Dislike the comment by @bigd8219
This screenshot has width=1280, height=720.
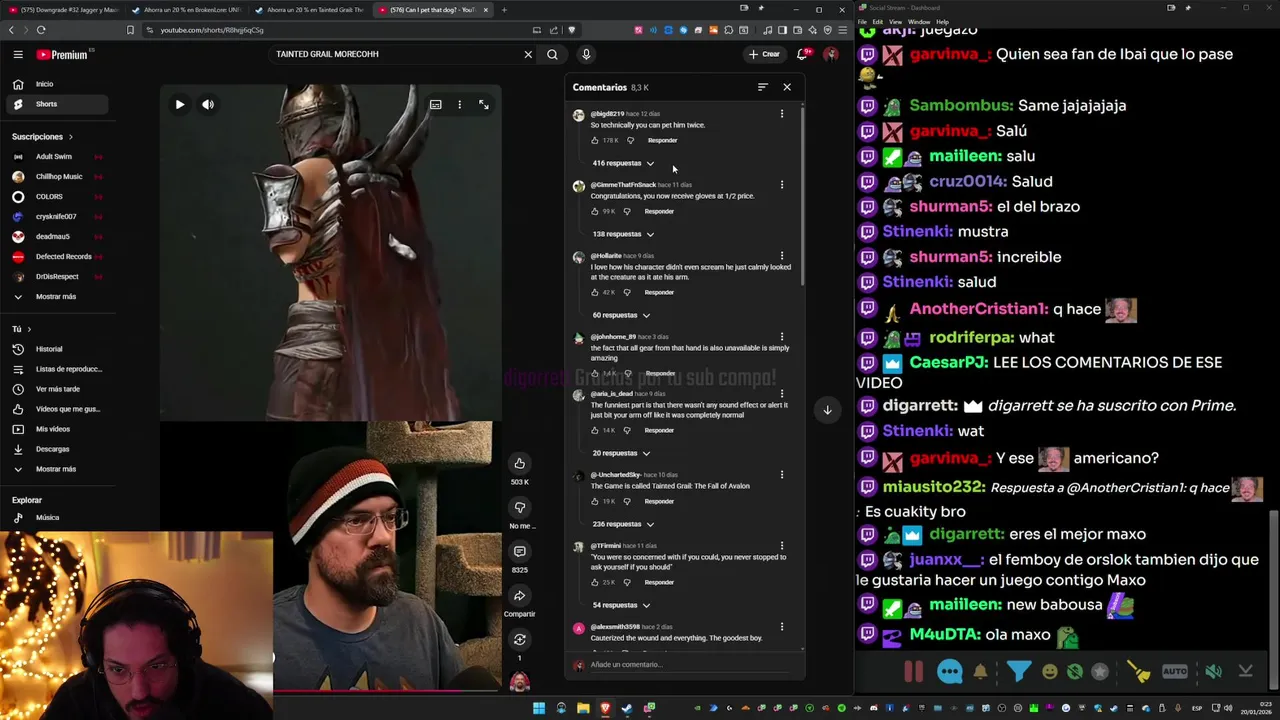coord(630,140)
